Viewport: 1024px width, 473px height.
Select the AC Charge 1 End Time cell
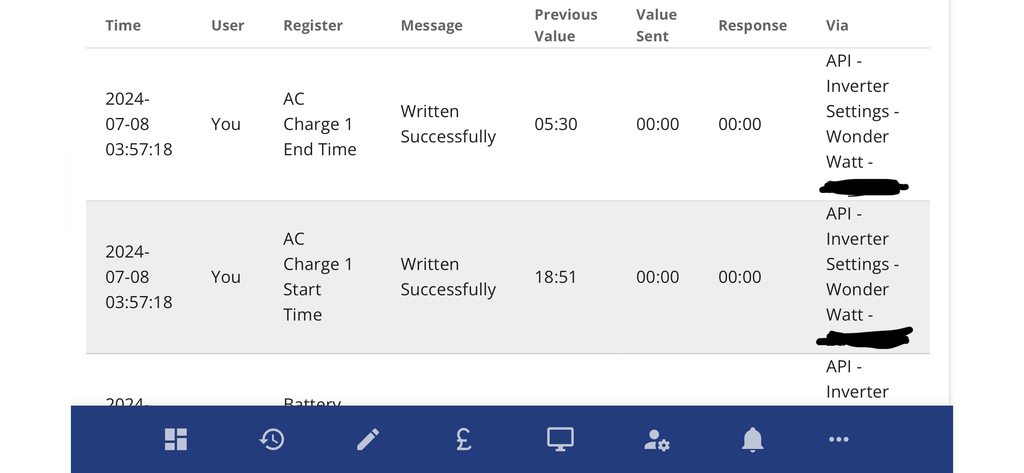click(320, 124)
